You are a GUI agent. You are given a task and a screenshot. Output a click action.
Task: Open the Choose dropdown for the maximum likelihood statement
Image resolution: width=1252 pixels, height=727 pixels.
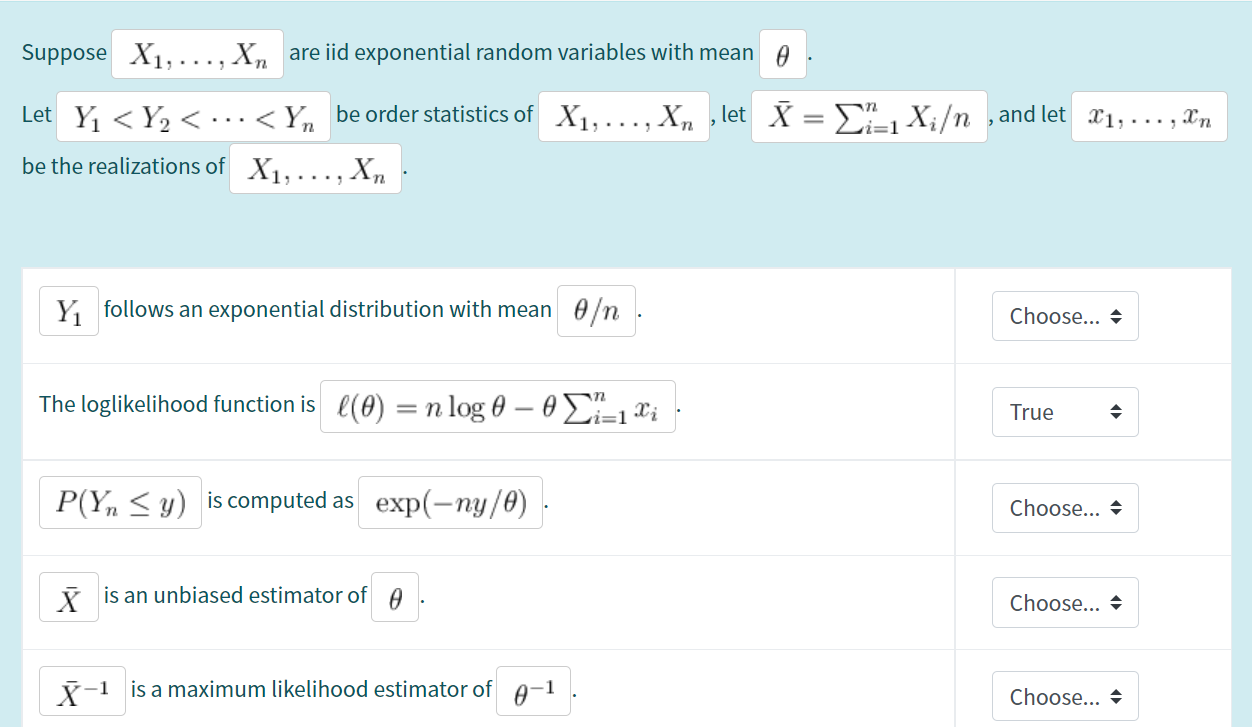[1064, 696]
